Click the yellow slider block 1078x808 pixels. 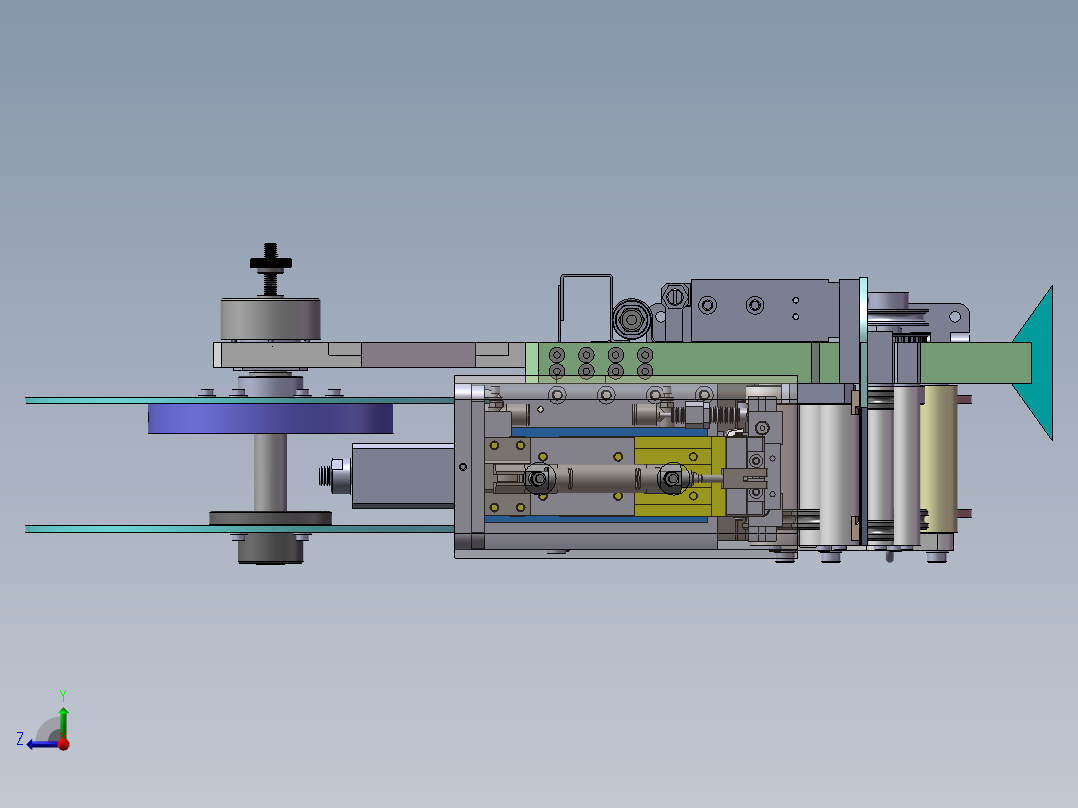[679, 476]
